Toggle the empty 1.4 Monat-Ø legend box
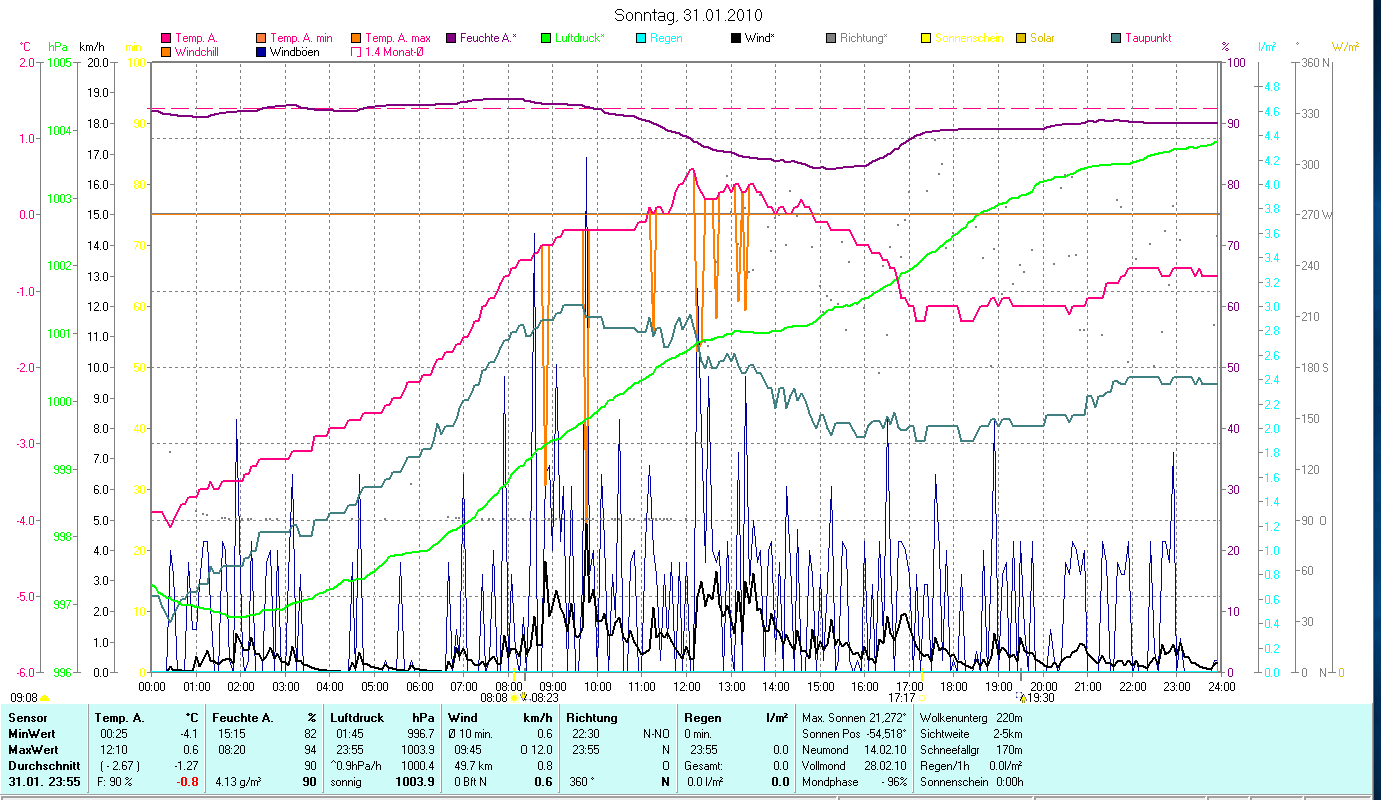The width and height of the screenshot is (1381, 800). pos(356,52)
